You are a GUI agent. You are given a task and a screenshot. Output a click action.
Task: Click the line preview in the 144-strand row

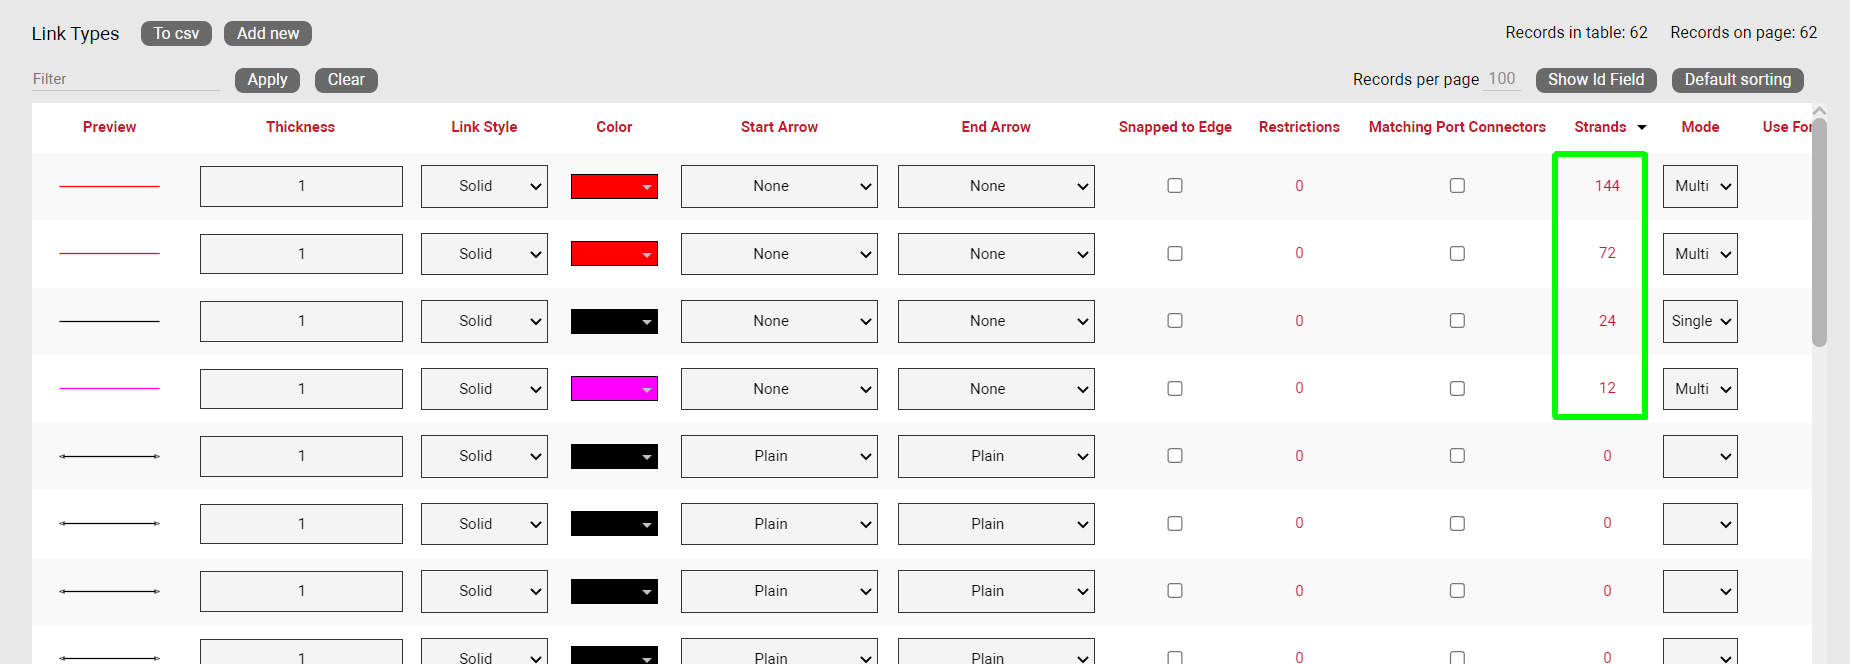[x=109, y=186]
